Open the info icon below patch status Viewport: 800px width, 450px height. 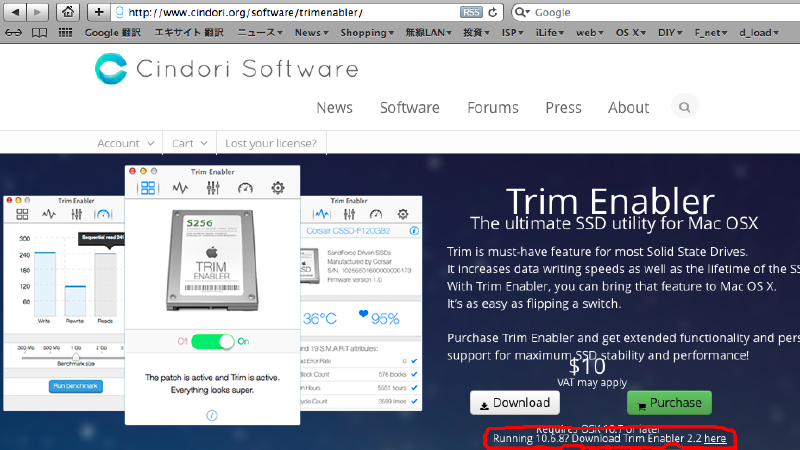click(x=212, y=415)
